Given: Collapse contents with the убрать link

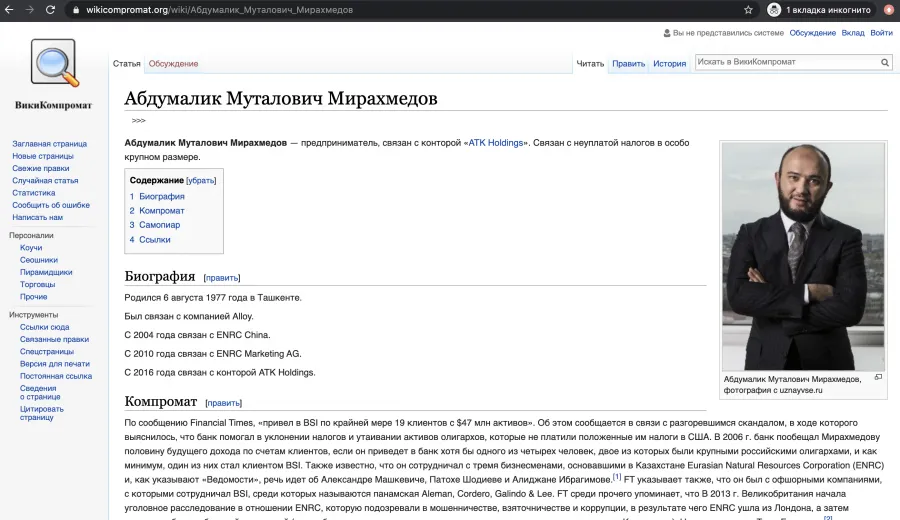Looking at the screenshot, I should click(x=201, y=180).
